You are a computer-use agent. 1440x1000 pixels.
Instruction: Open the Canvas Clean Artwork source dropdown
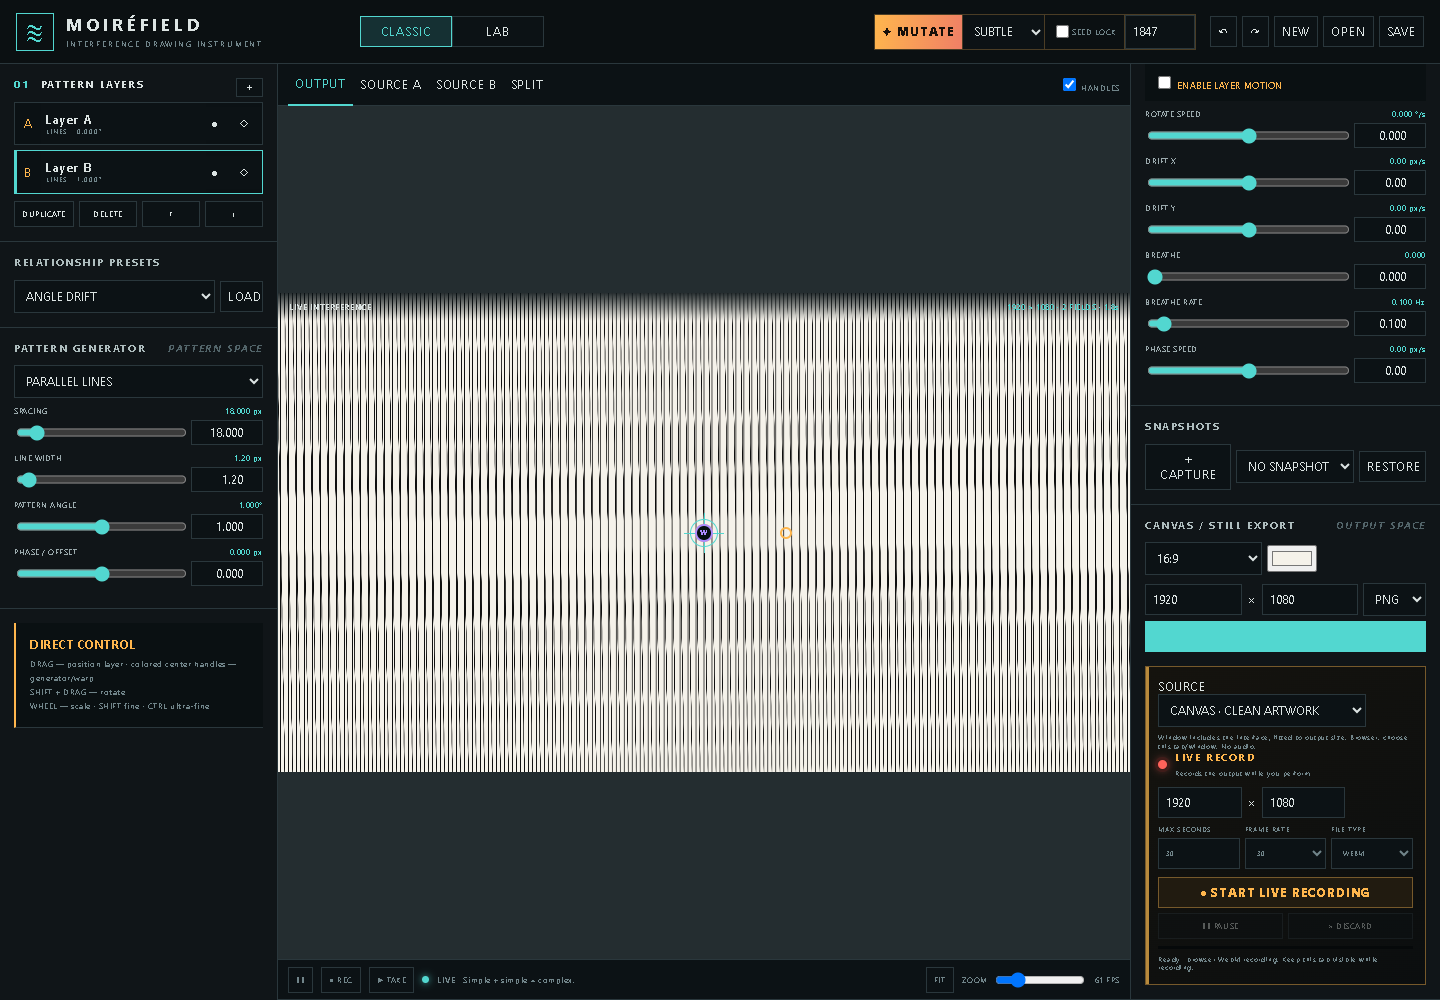[x=1262, y=711]
